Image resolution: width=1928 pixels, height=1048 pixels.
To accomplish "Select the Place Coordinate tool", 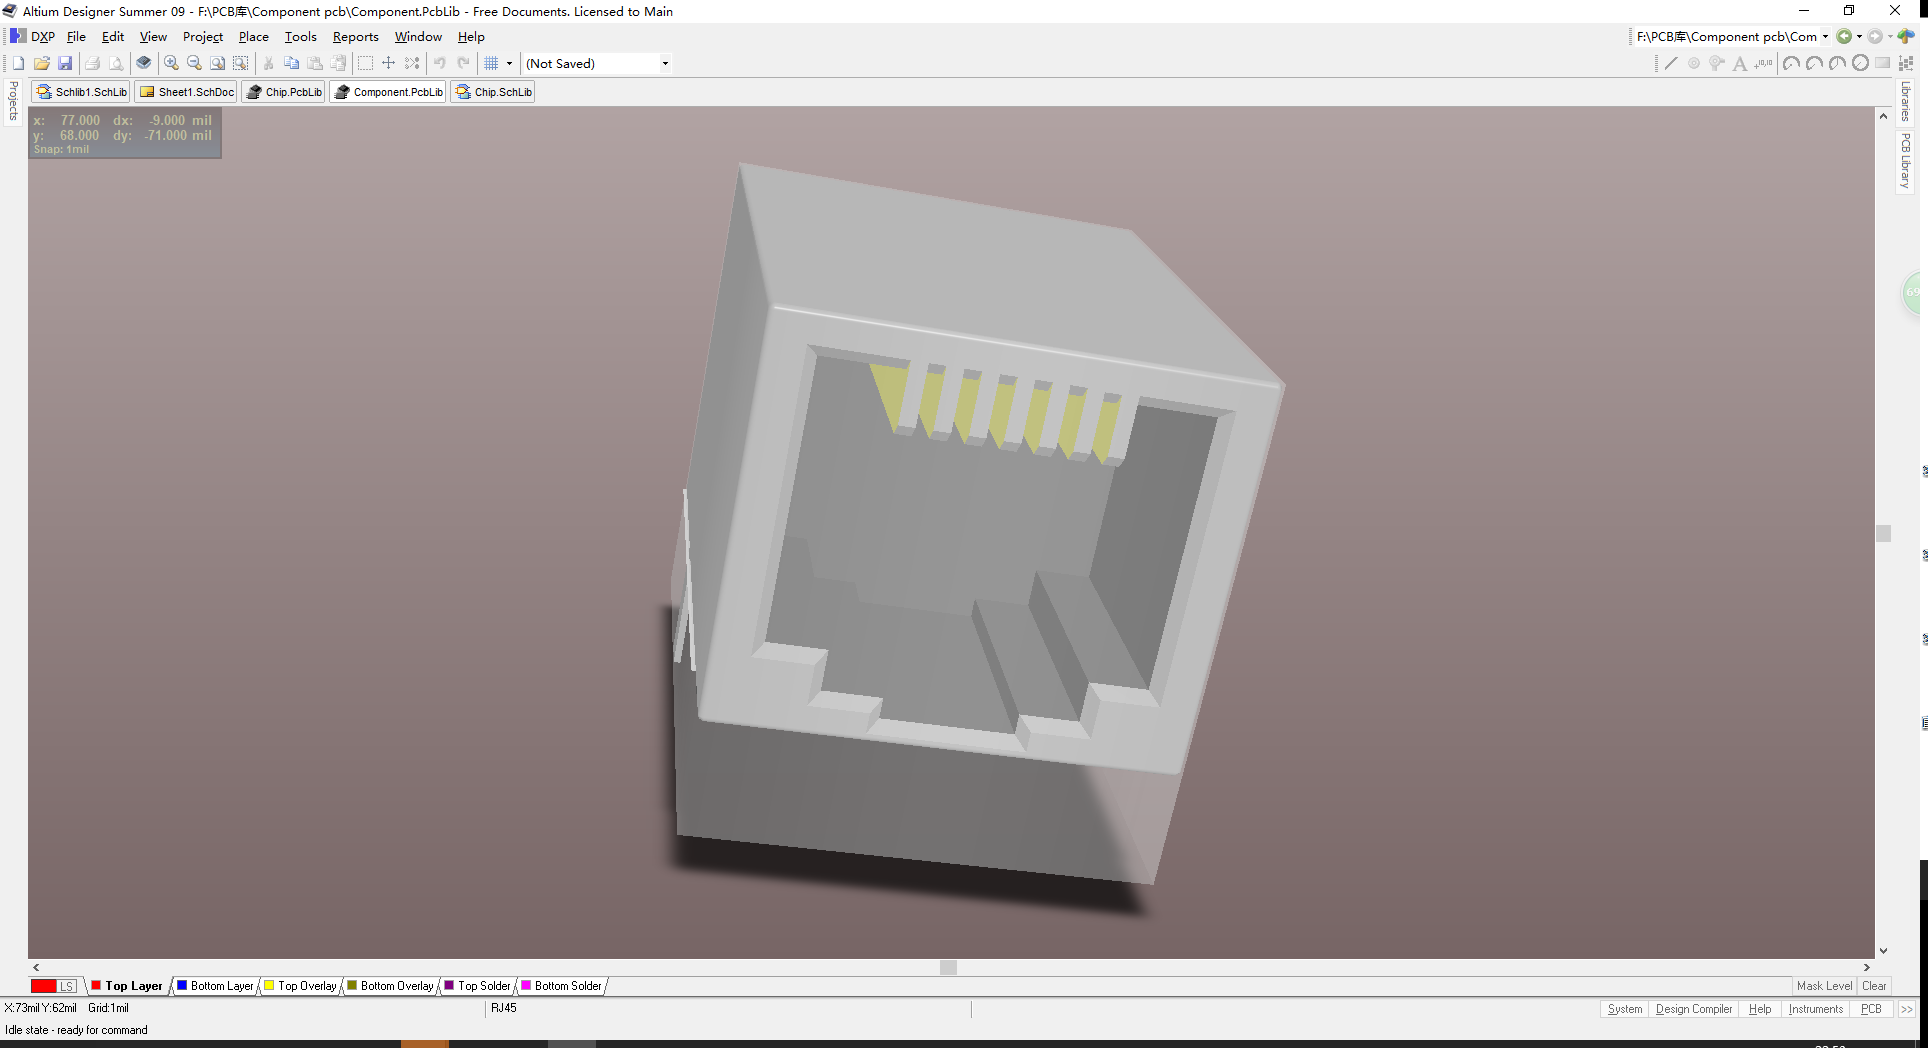I will pos(1764,63).
